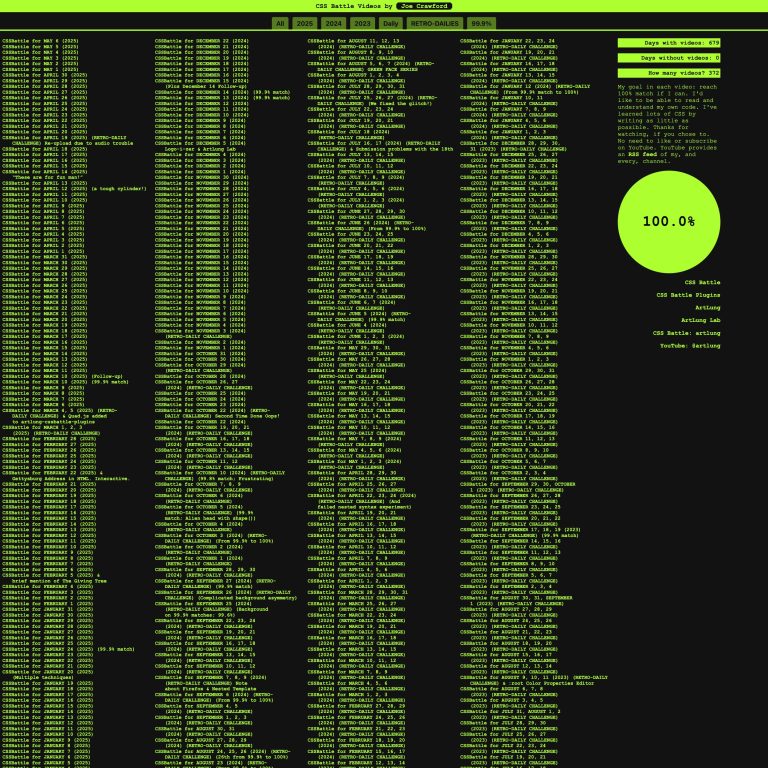The image size is (768, 768).
Task: Click the 100.0% progress circle
Action: click(x=669, y=221)
